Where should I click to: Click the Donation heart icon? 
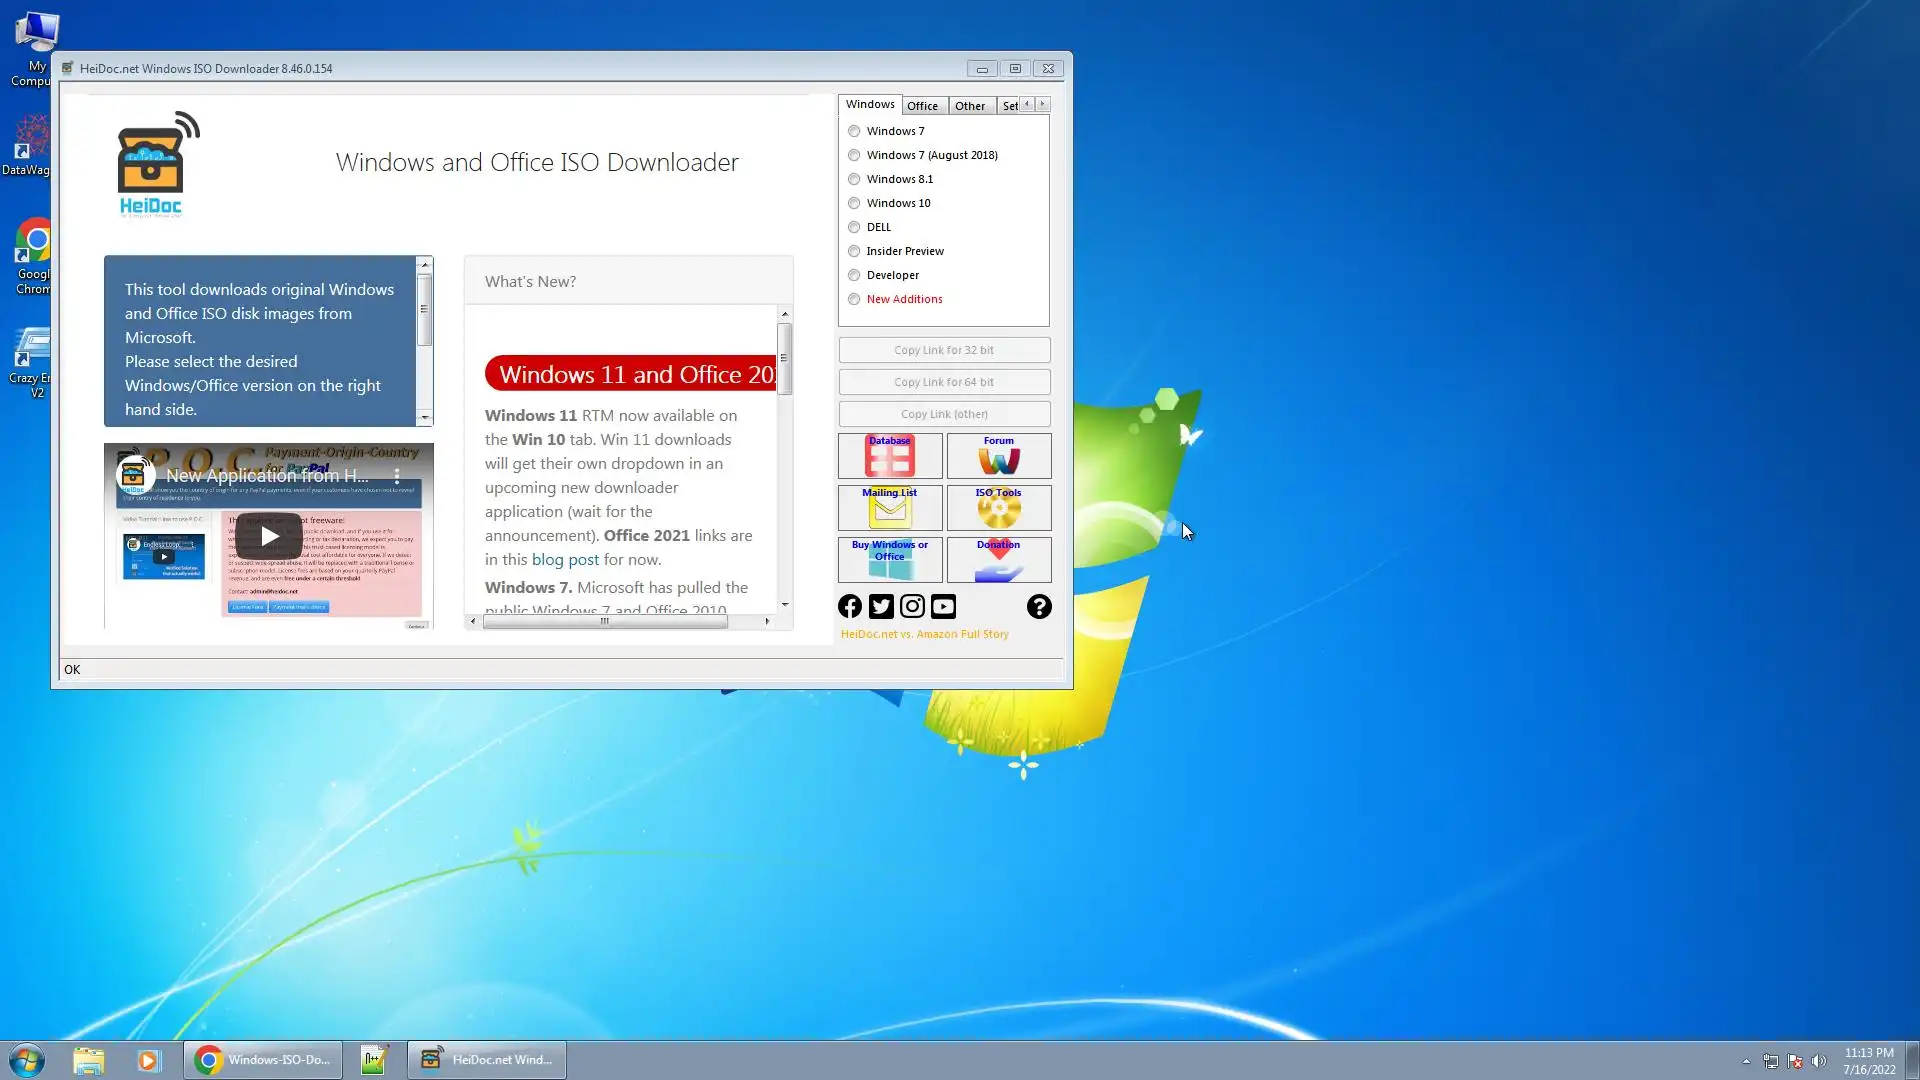[998, 560]
